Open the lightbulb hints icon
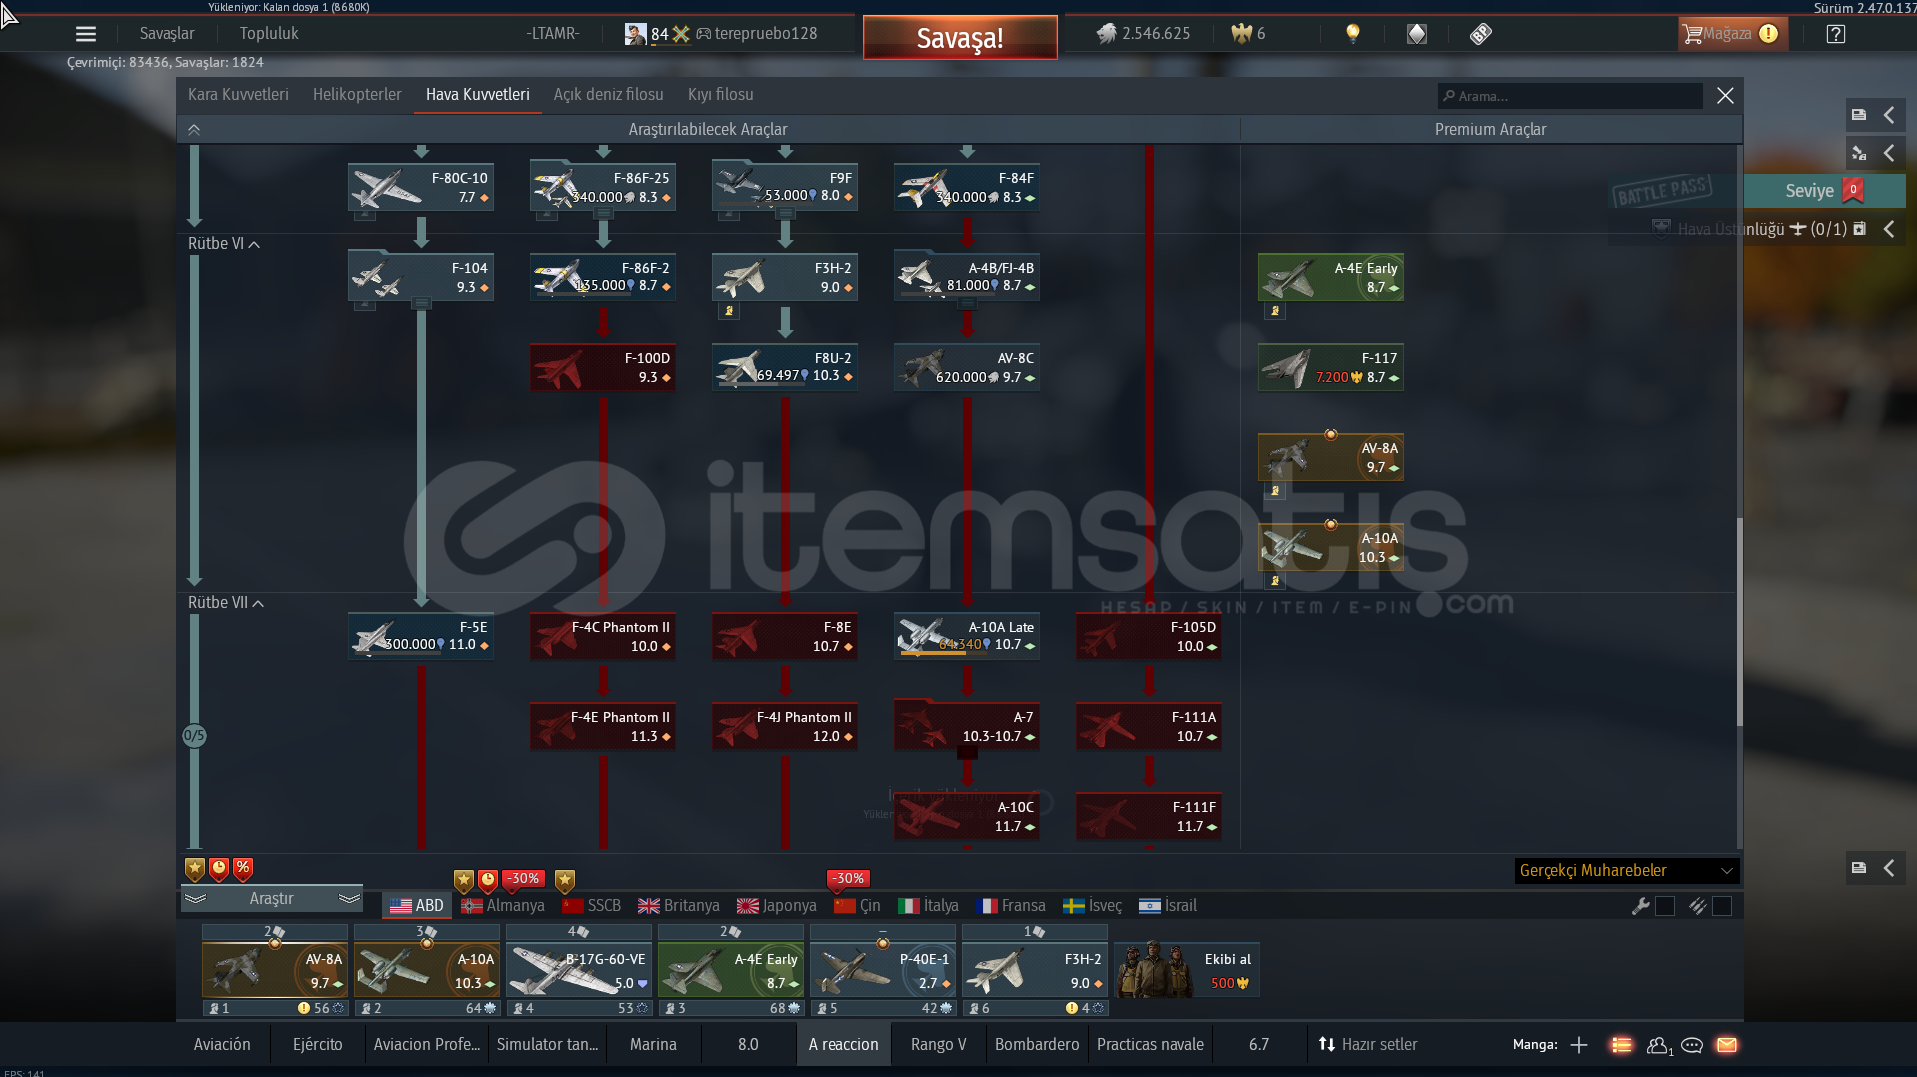The height and width of the screenshot is (1077, 1917). click(x=1353, y=34)
